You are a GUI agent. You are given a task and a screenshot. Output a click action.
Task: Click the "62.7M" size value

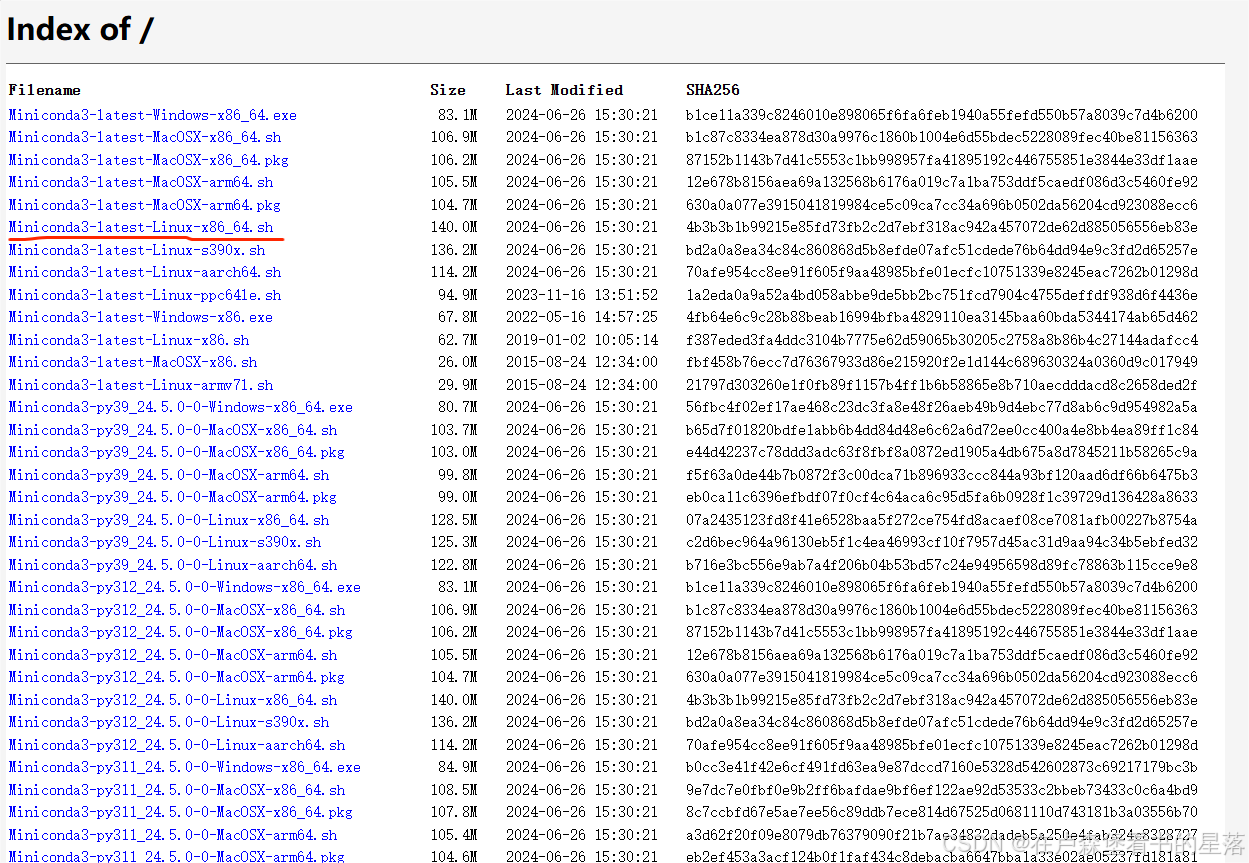pos(457,340)
